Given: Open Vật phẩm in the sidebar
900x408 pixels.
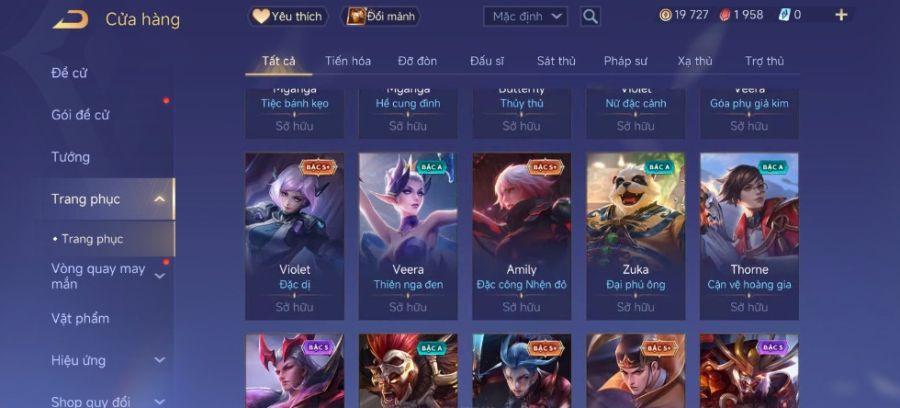Looking at the screenshot, I should [80, 318].
